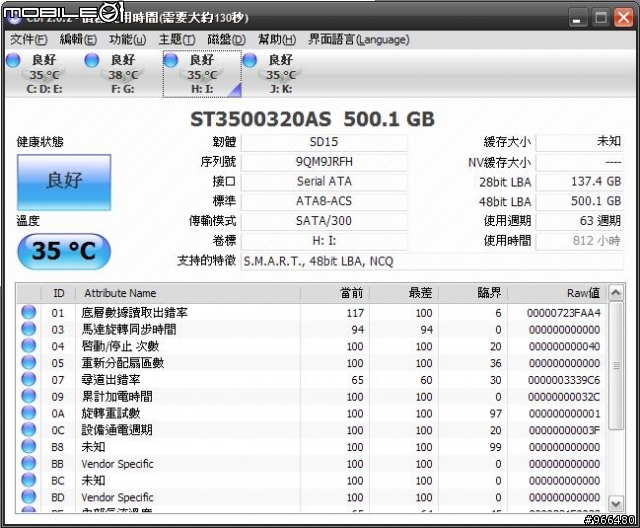Click the scroll up arrow of attribute list
Viewport: 640px width, 528px height.
pyautogui.click(x=616, y=293)
